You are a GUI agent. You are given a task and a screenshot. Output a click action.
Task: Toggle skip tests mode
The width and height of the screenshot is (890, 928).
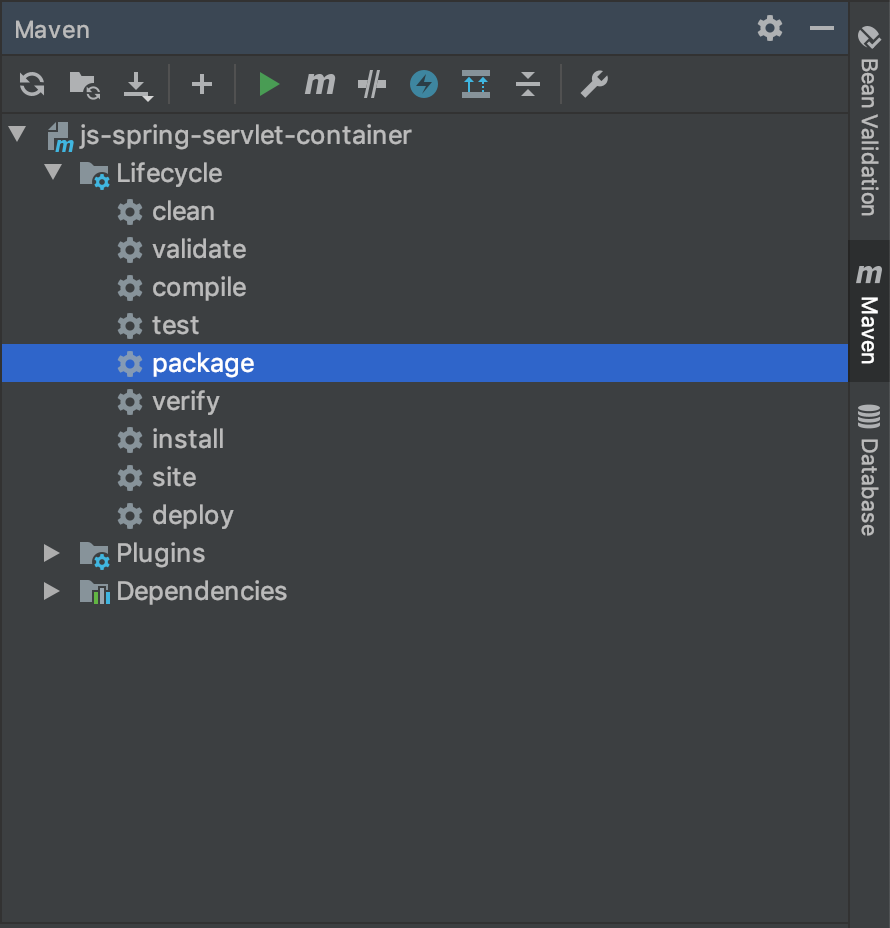click(371, 85)
